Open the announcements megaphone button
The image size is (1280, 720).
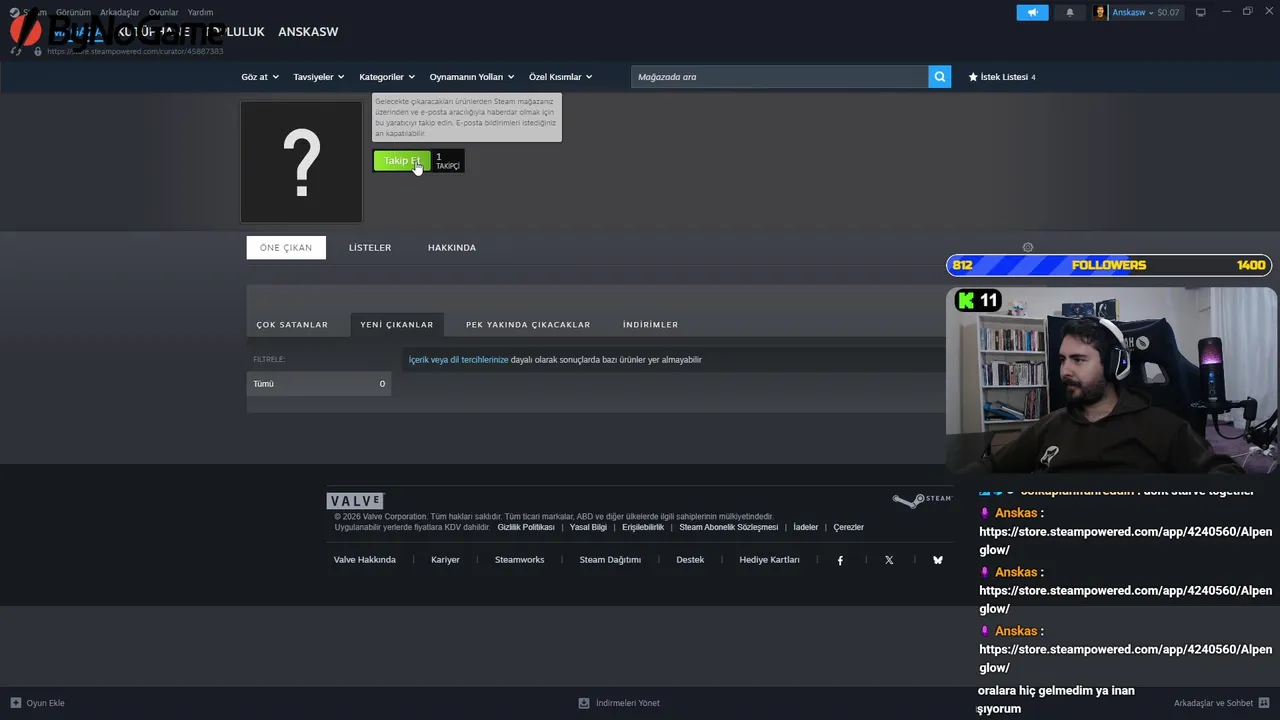coord(1032,12)
